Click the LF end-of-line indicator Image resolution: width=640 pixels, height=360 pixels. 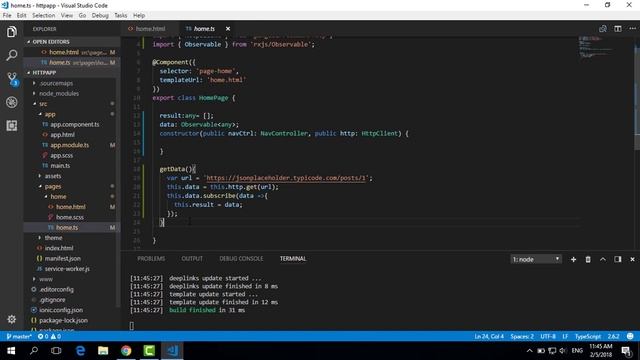(565, 336)
